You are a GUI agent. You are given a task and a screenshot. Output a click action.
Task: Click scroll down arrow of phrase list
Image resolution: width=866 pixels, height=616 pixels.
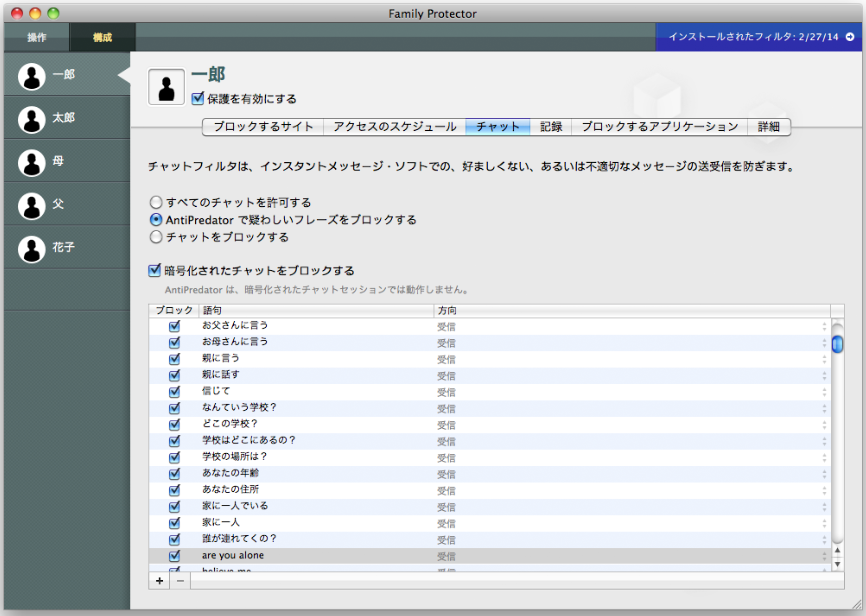837,564
